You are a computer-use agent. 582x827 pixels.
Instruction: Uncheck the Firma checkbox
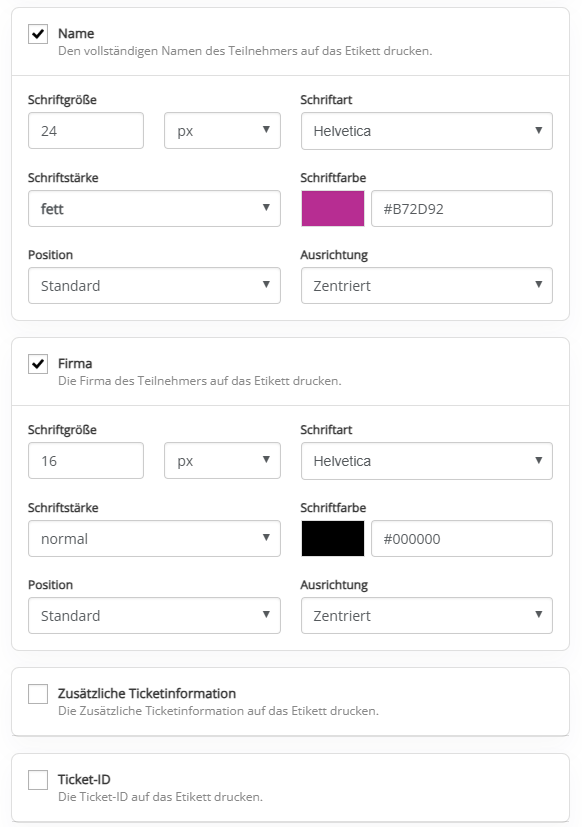tap(38, 364)
